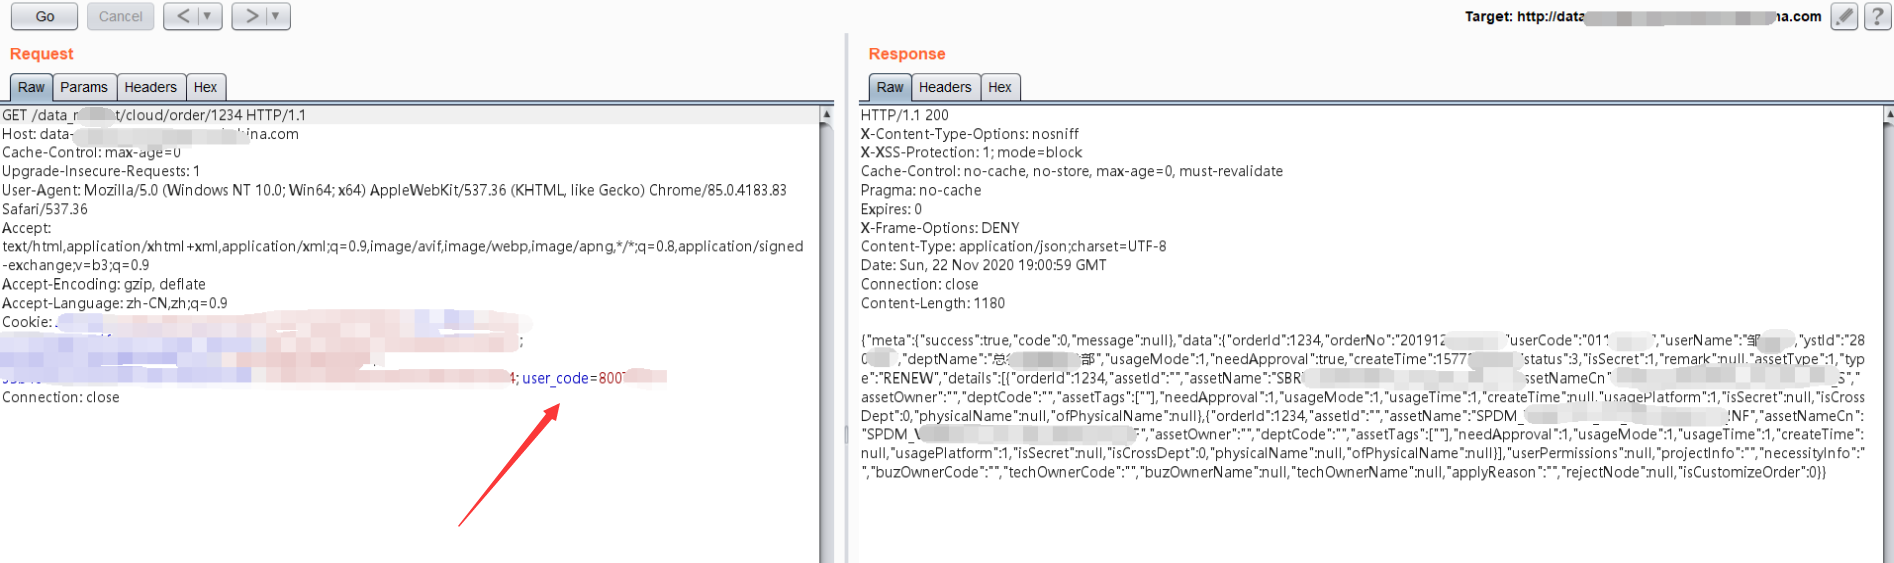
Task: Click the Host header line
Action: [x=150, y=134]
